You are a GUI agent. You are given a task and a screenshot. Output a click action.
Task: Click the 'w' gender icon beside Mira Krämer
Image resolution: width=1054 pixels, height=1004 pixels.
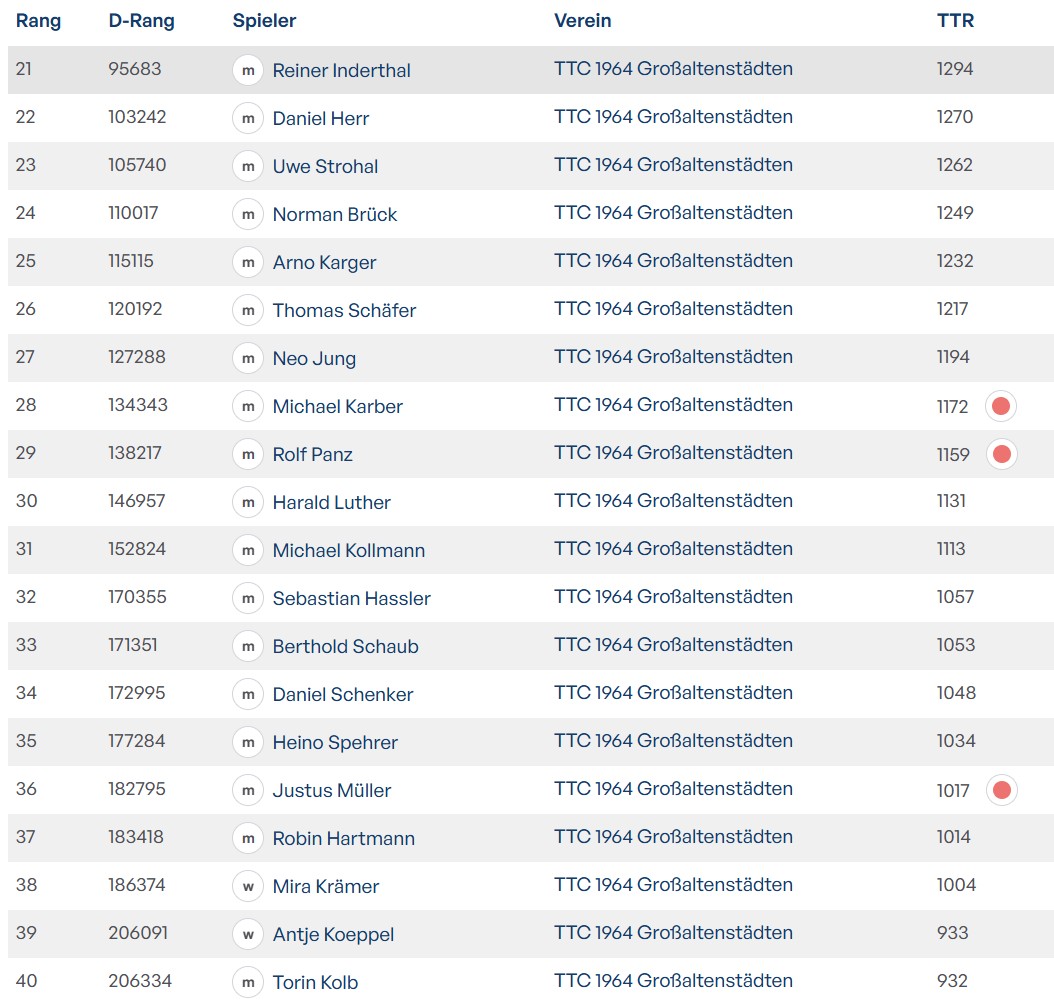pyautogui.click(x=247, y=886)
